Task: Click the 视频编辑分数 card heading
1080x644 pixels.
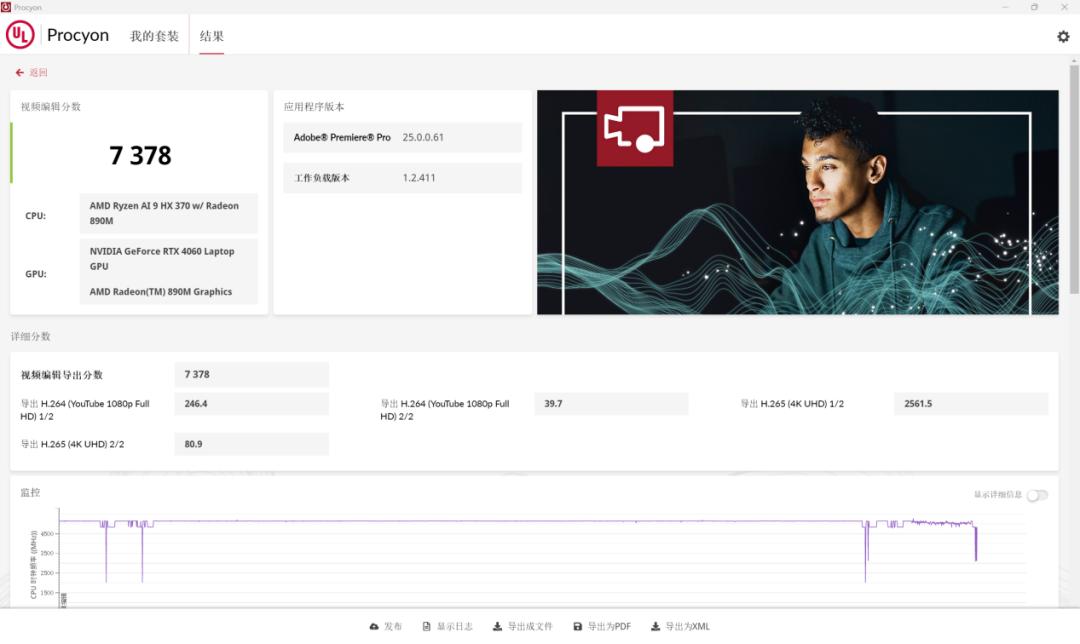Action: [50, 107]
